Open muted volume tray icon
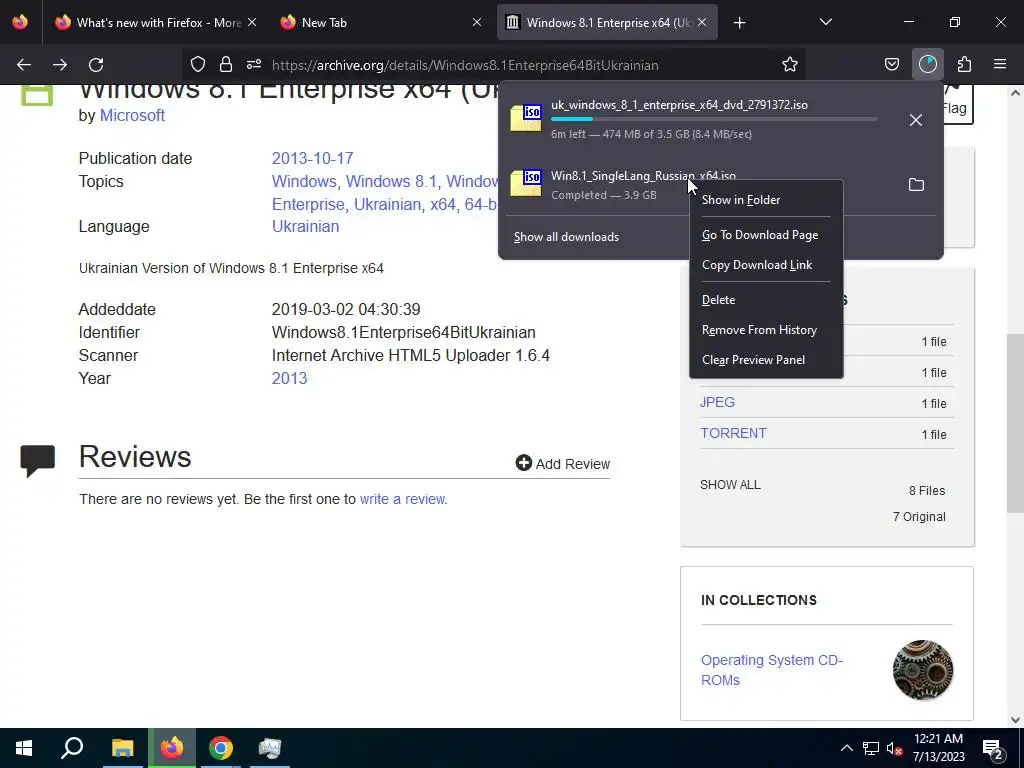The height and width of the screenshot is (768, 1024). [x=894, y=748]
